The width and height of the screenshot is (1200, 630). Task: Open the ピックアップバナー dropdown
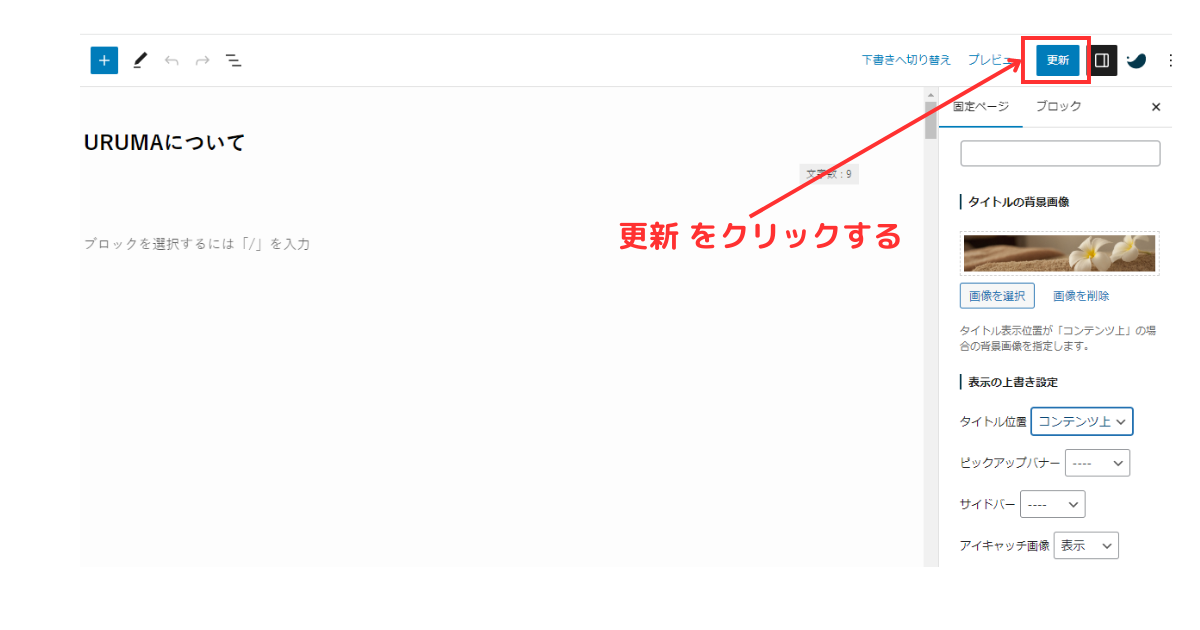click(1097, 462)
